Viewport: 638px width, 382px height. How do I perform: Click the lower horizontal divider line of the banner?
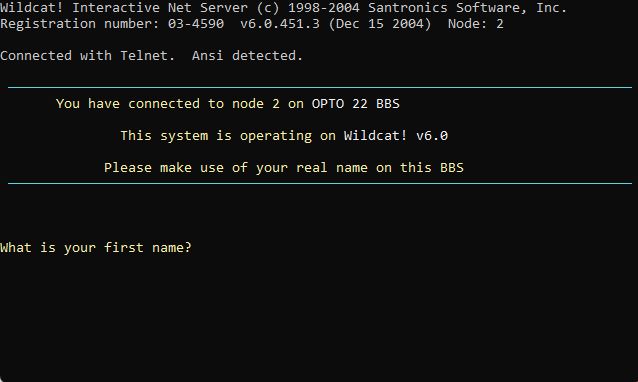tap(320, 183)
